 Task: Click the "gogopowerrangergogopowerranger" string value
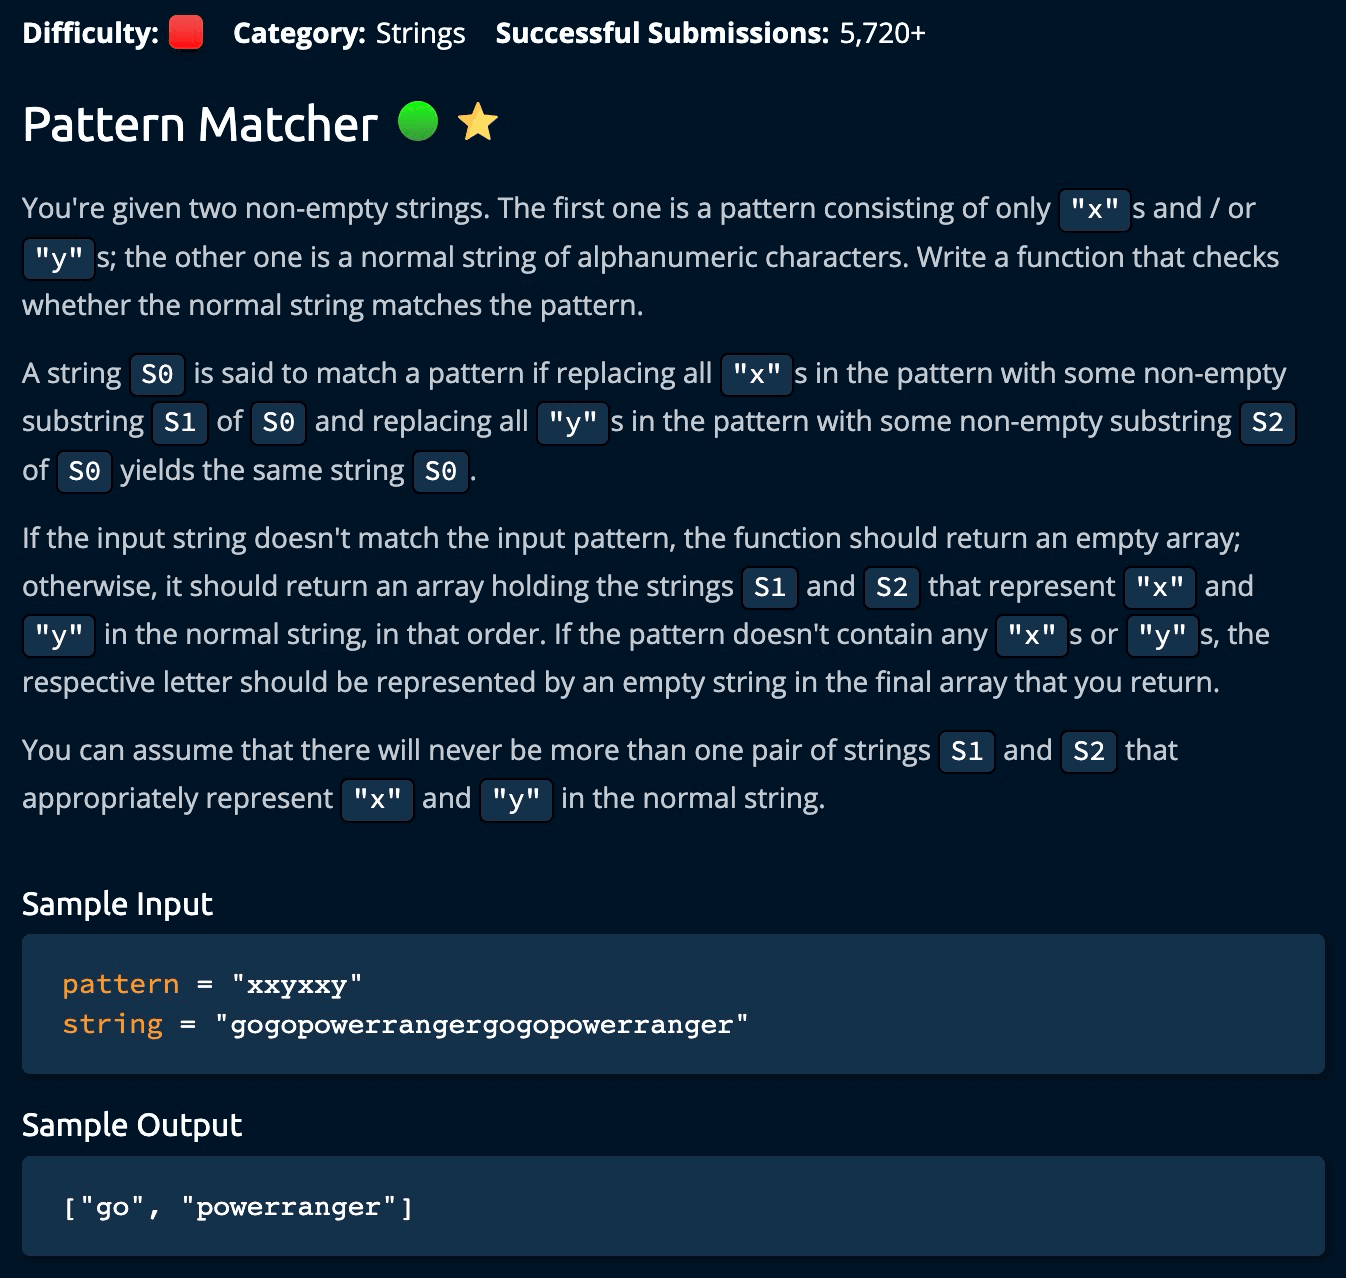point(481,1025)
